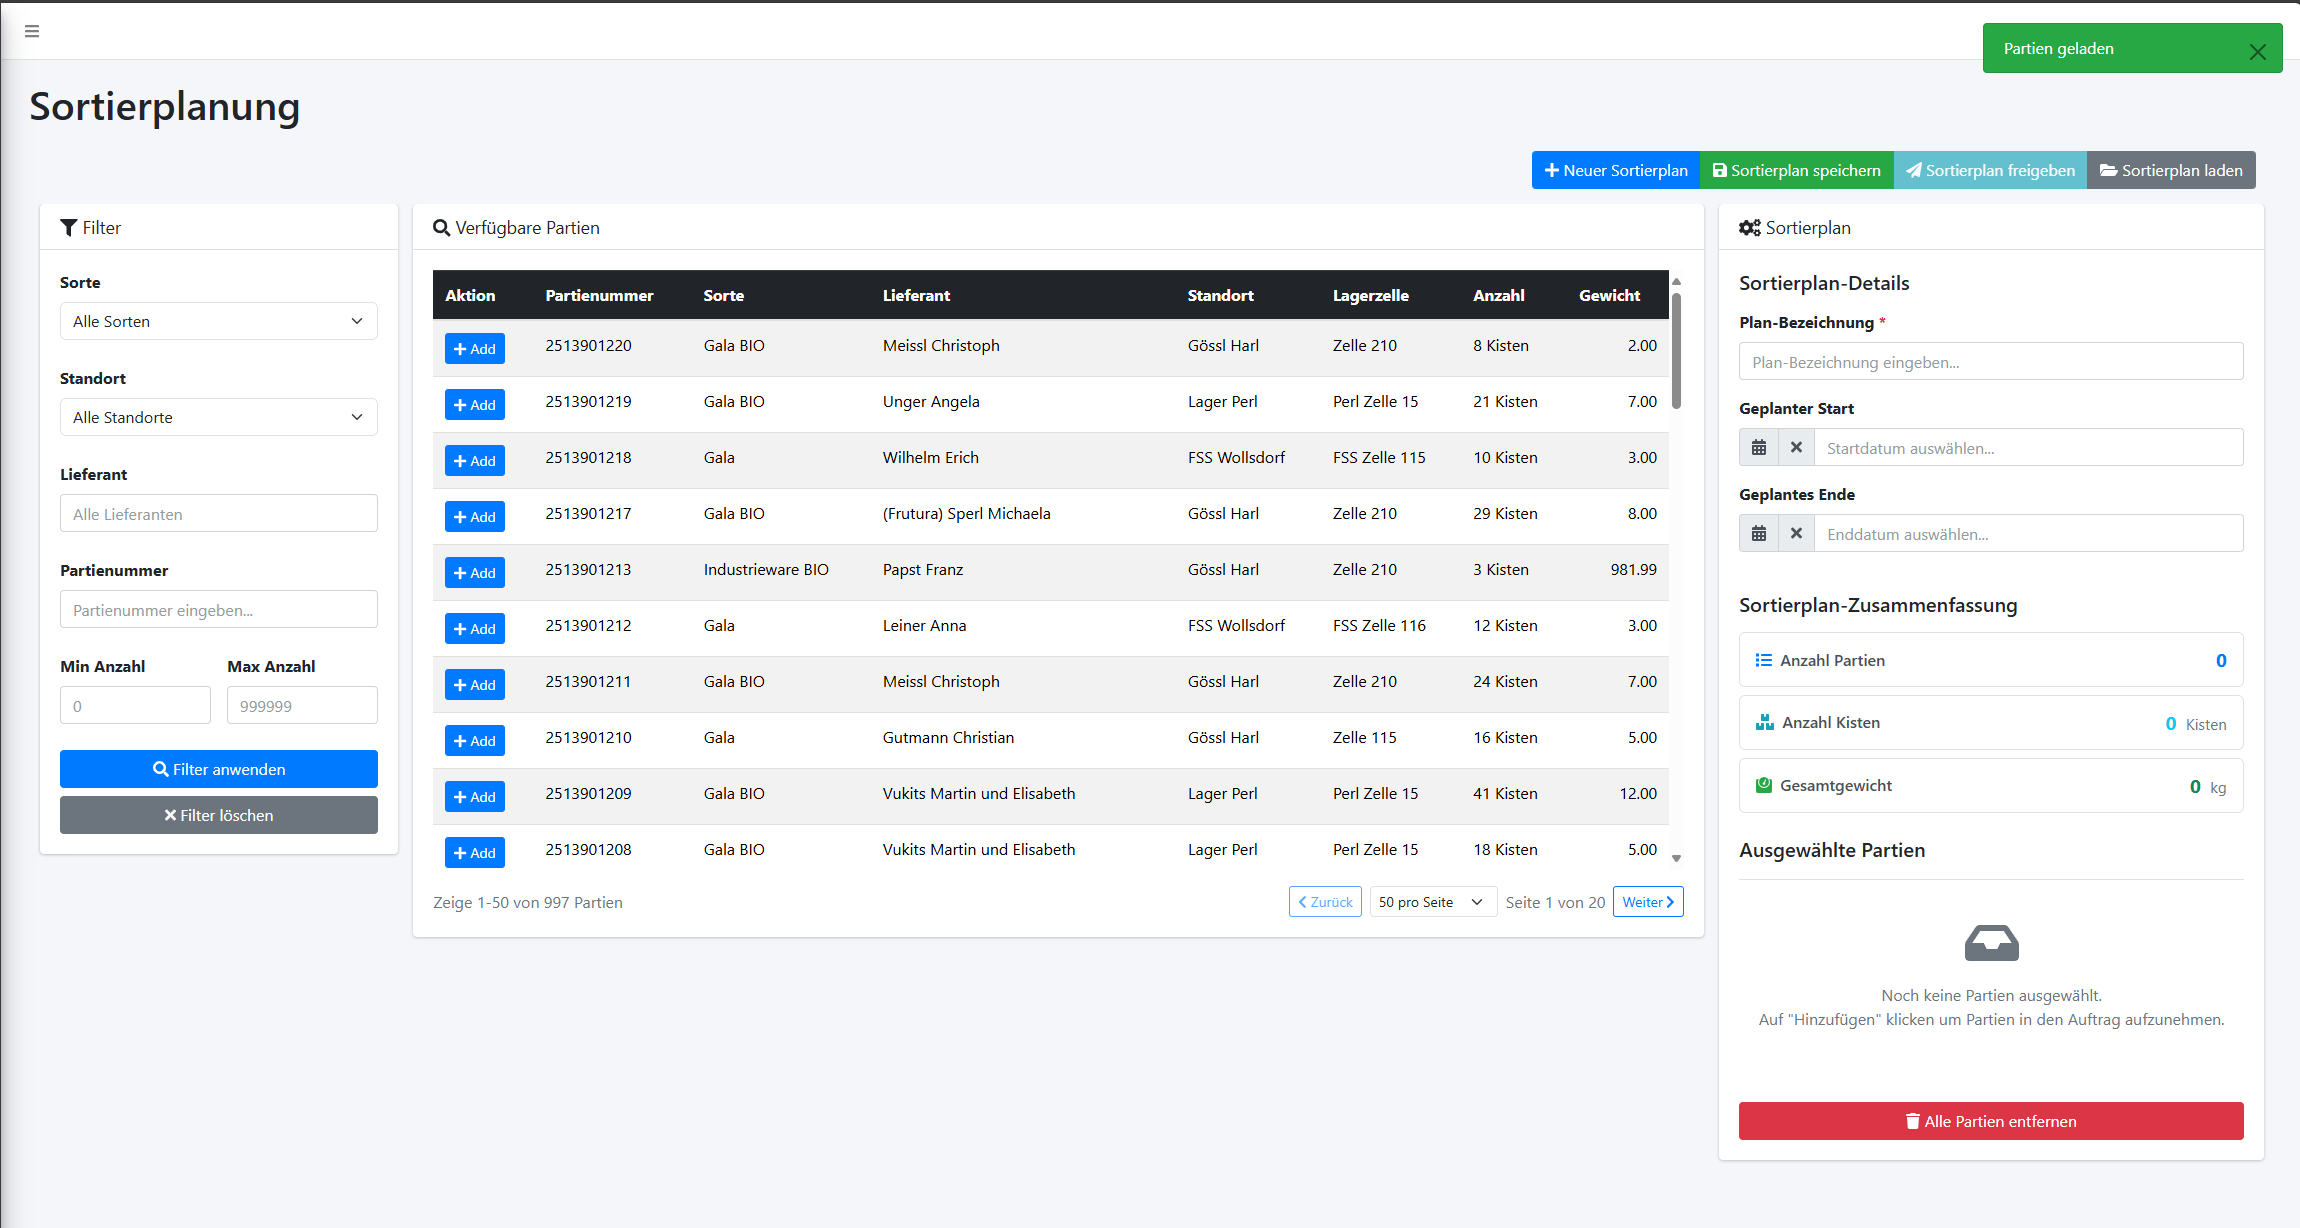Add Partie 2513901220 to the plan
The image size is (2300, 1228).
(474, 349)
